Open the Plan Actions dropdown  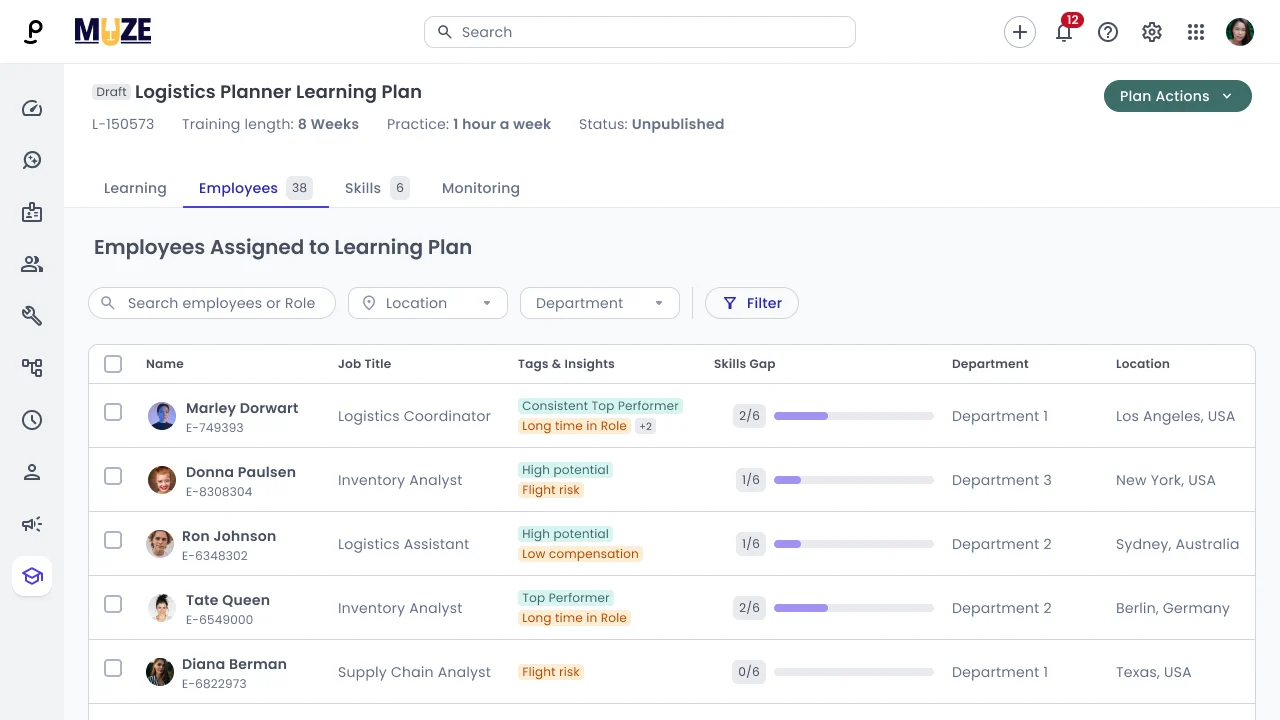pyautogui.click(x=1178, y=96)
